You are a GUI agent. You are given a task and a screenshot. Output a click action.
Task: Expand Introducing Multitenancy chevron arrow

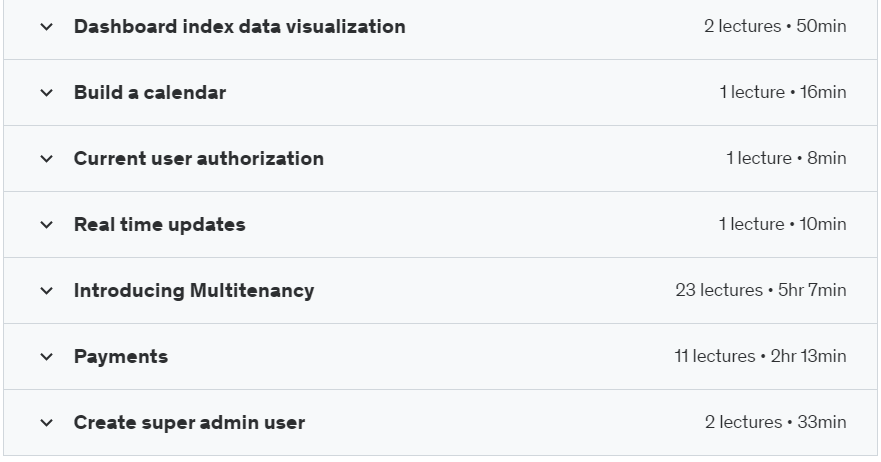click(47, 291)
